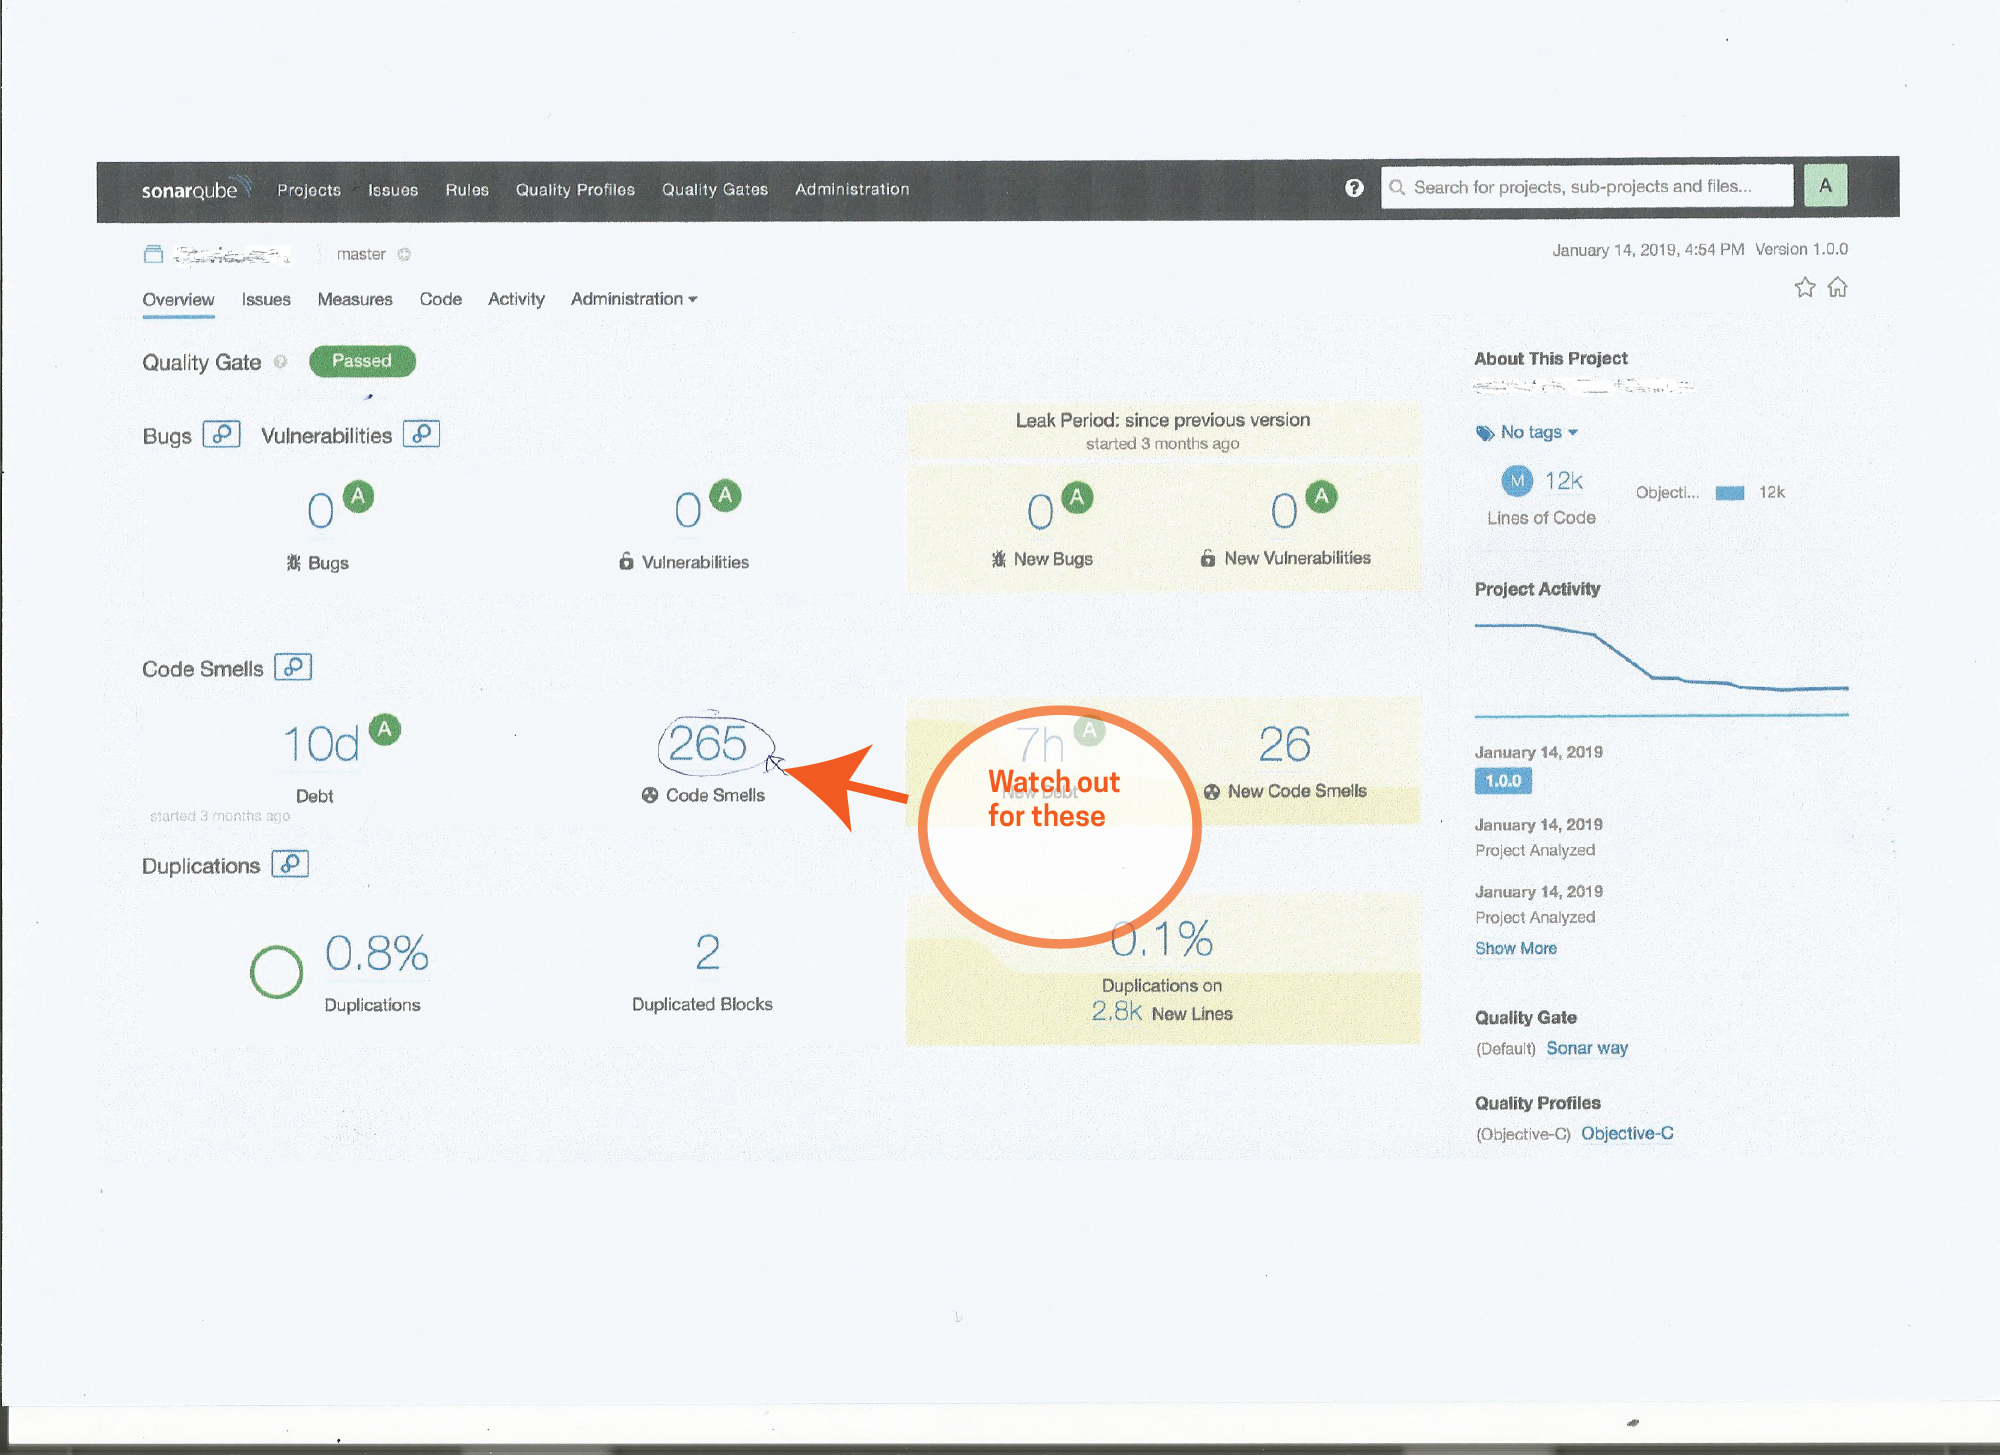
Task: Click the project folder icon beside project name
Action: [153, 254]
